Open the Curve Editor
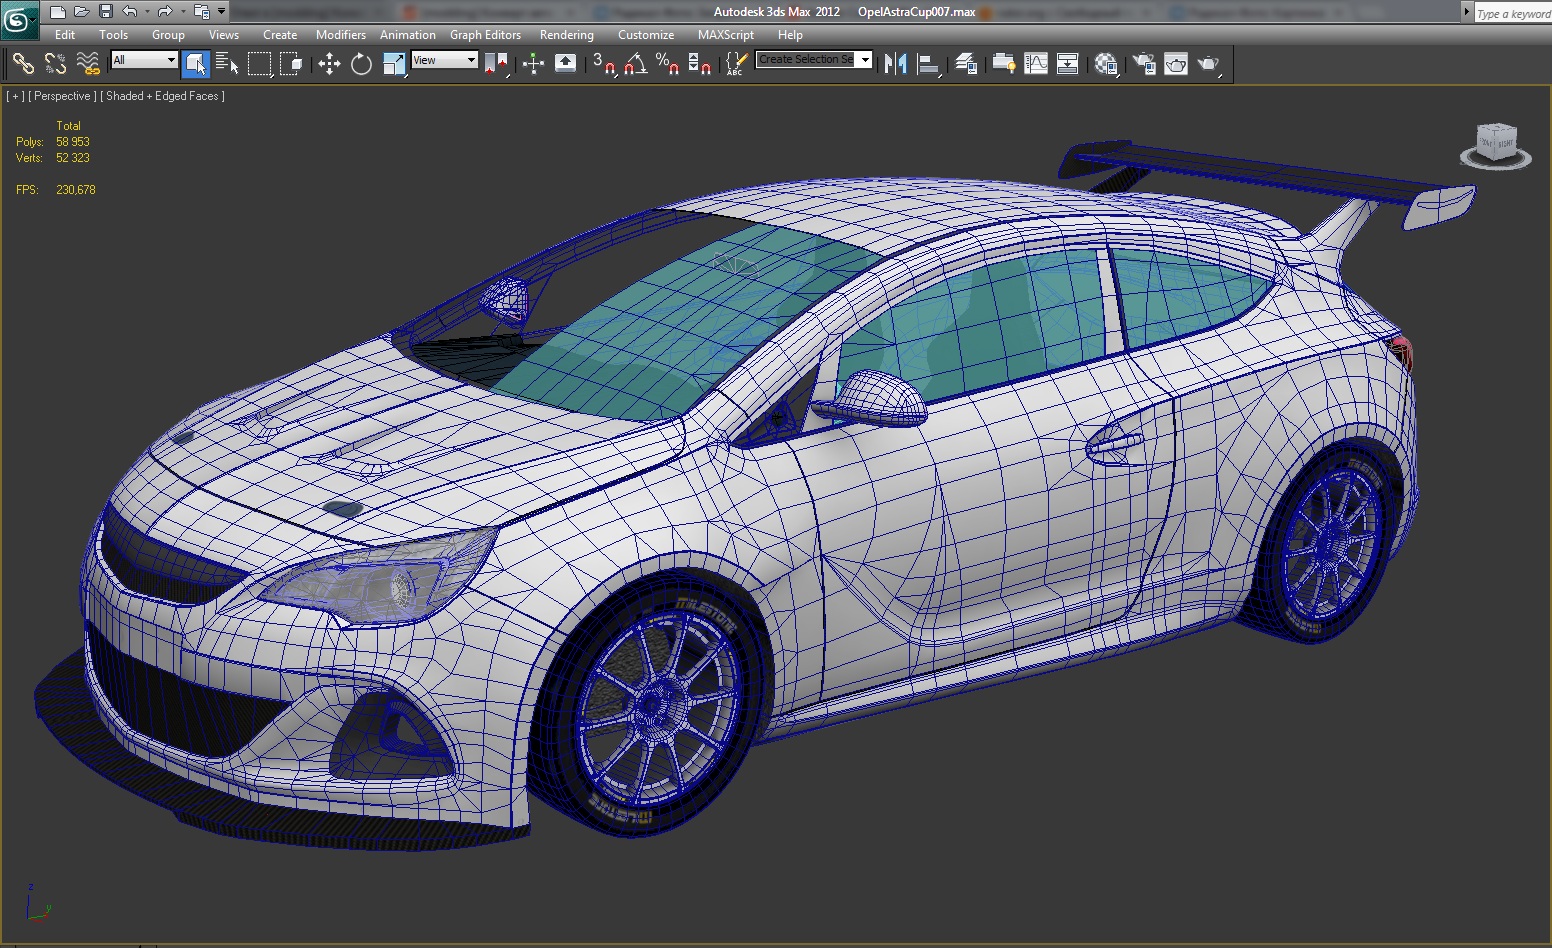The image size is (1552, 948). [x=1036, y=64]
